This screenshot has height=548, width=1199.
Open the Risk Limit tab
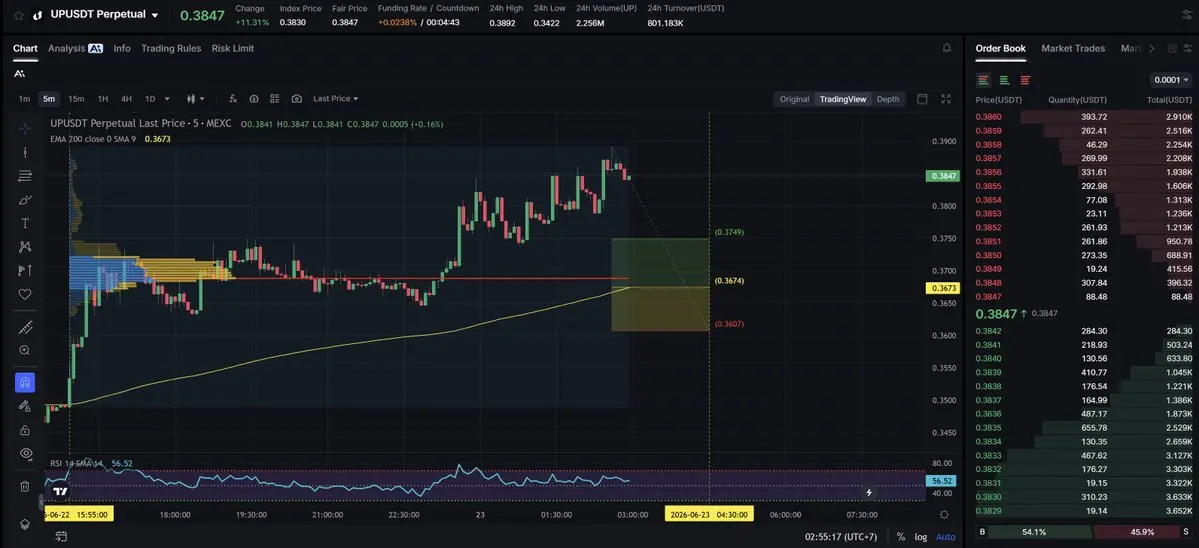coord(232,48)
